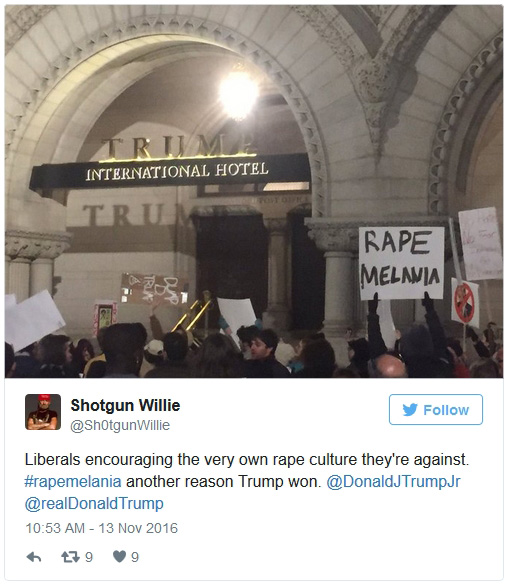
Task: Open the 10:53 AM timestamp link
Action: pos(55,528)
